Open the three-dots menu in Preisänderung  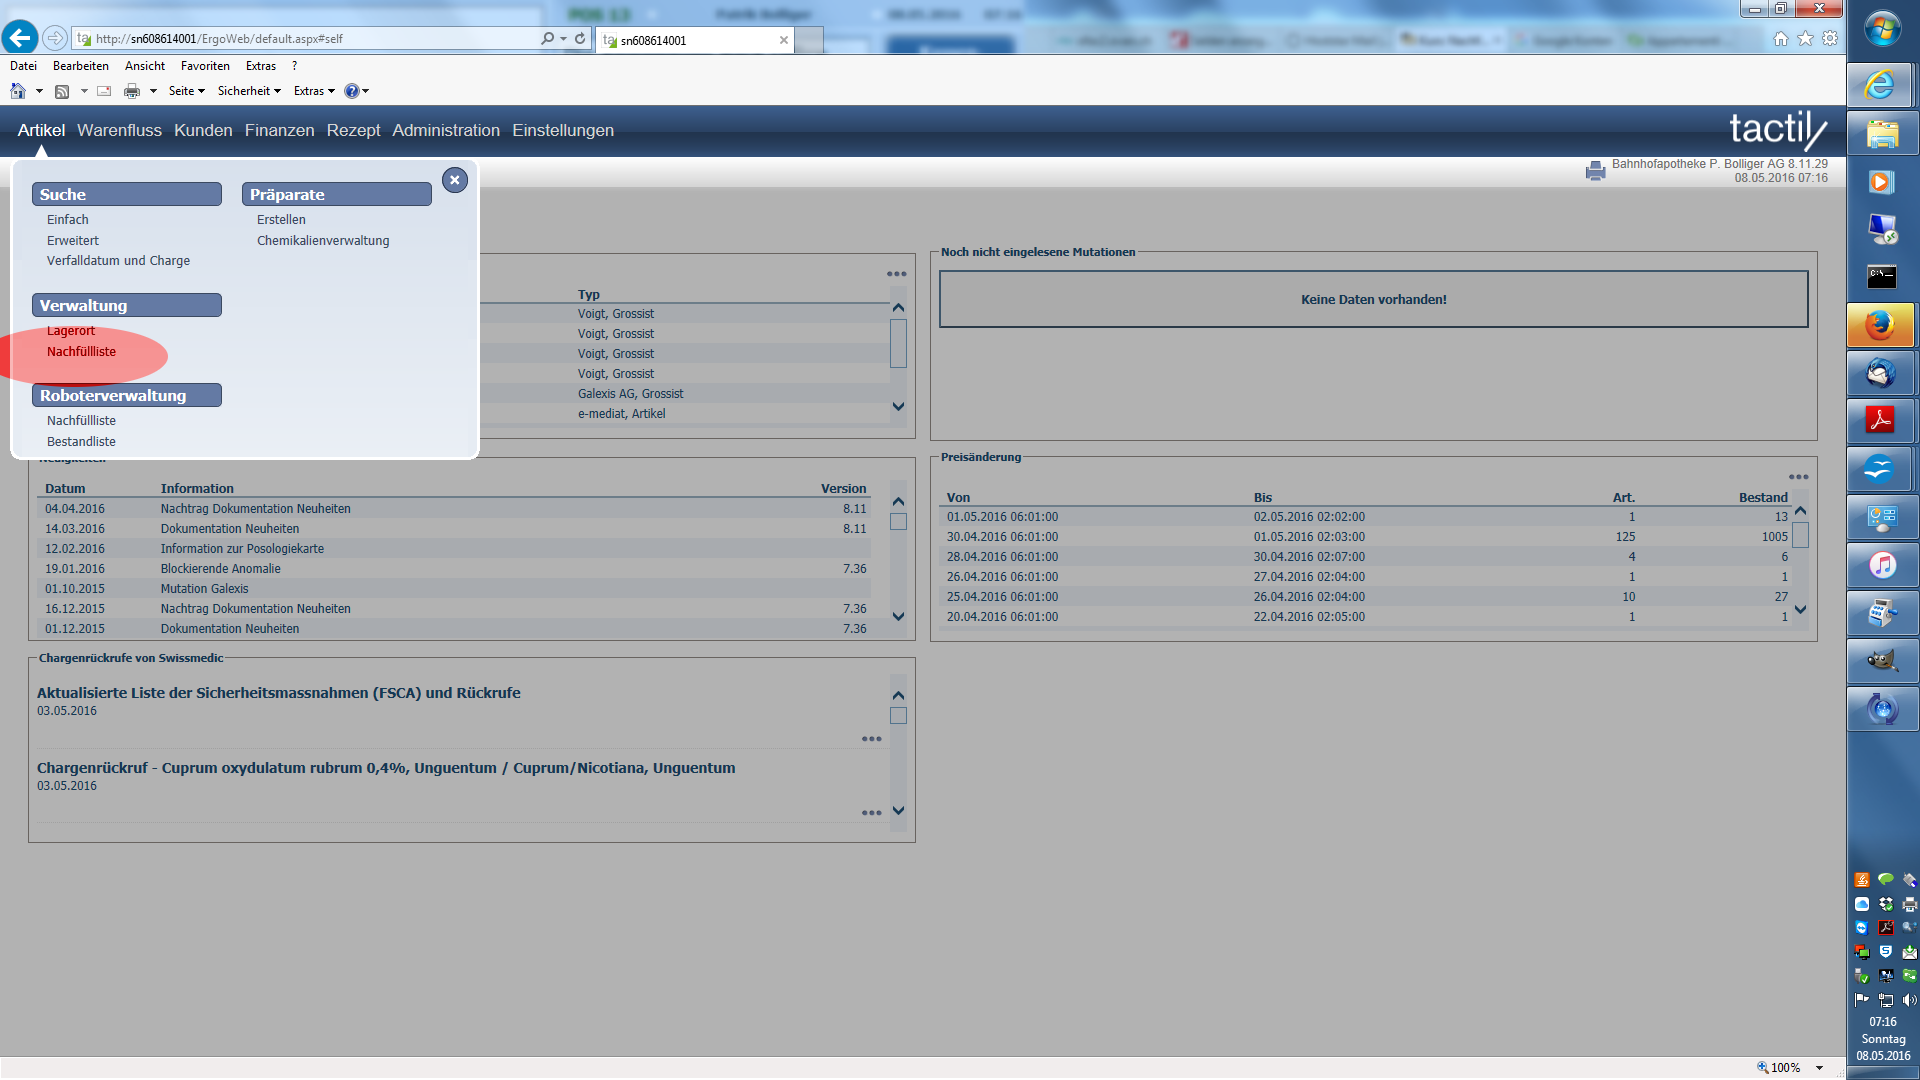tap(1798, 477)
